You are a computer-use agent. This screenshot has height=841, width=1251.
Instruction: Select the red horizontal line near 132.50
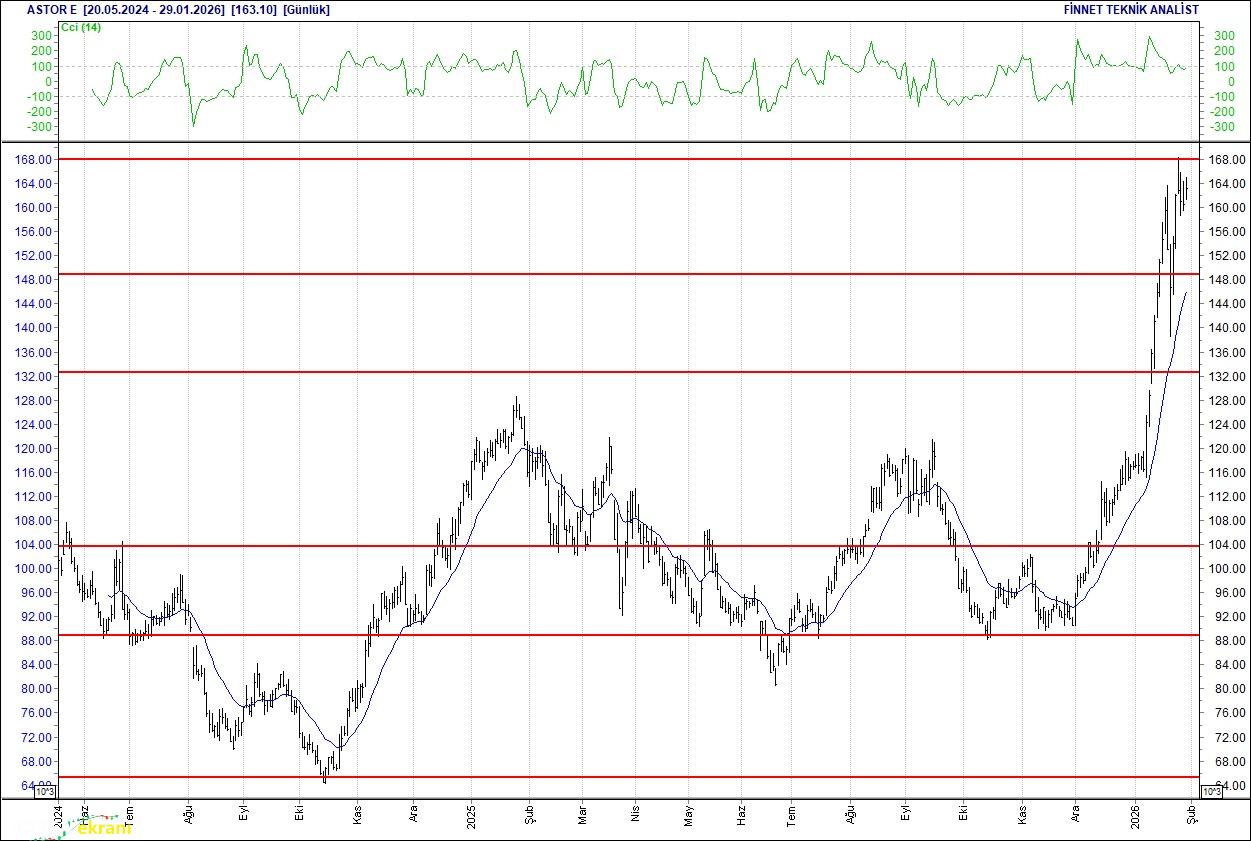point(600,372)
